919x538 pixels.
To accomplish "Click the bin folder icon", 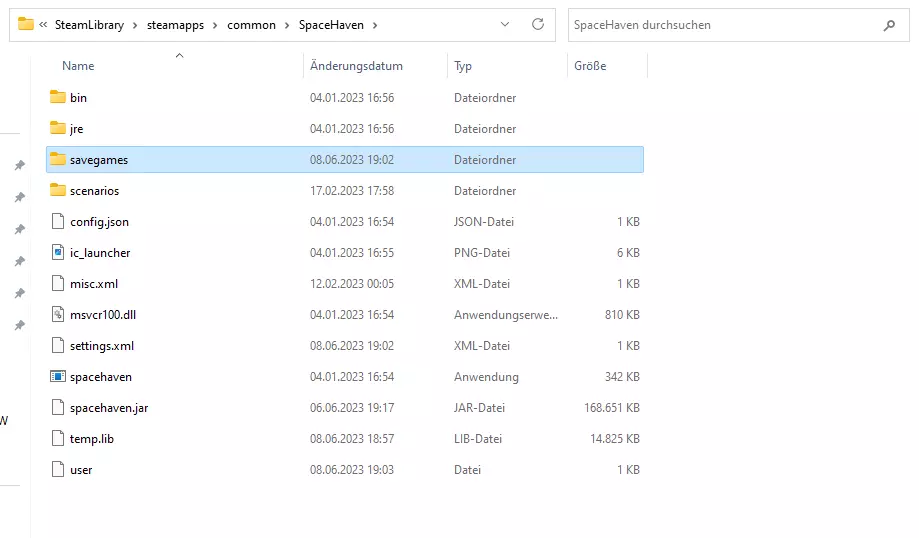I will 57,97.
